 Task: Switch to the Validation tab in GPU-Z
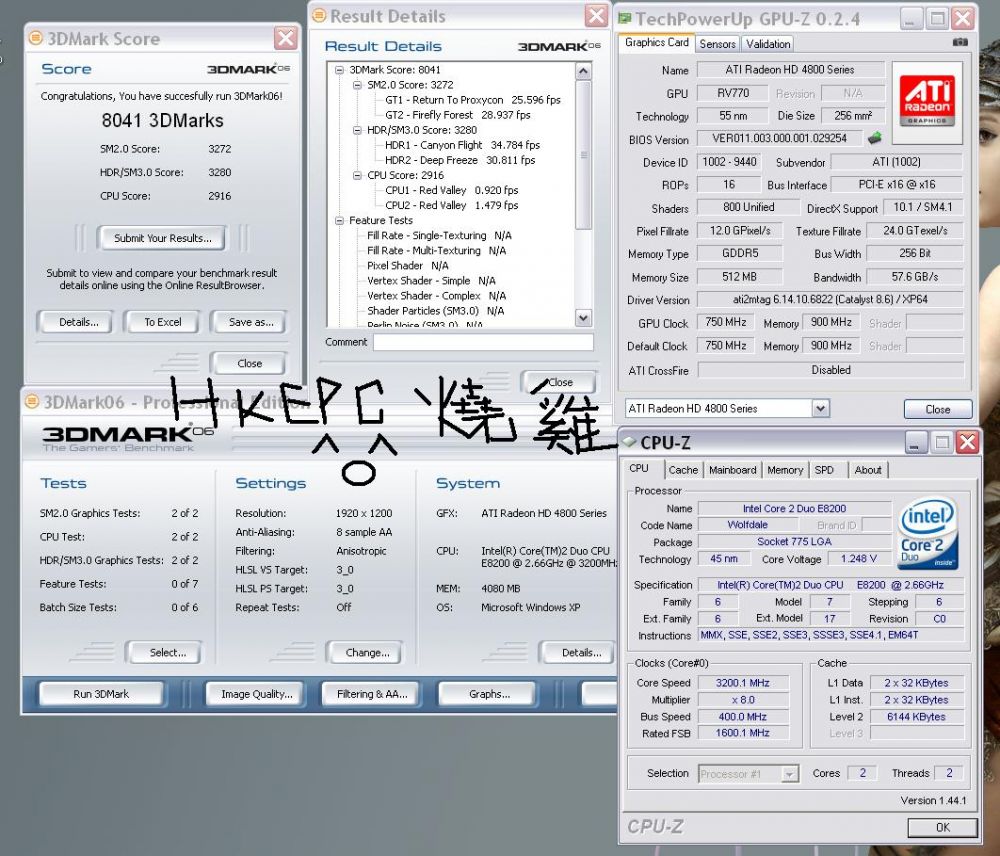coord(768,44)
